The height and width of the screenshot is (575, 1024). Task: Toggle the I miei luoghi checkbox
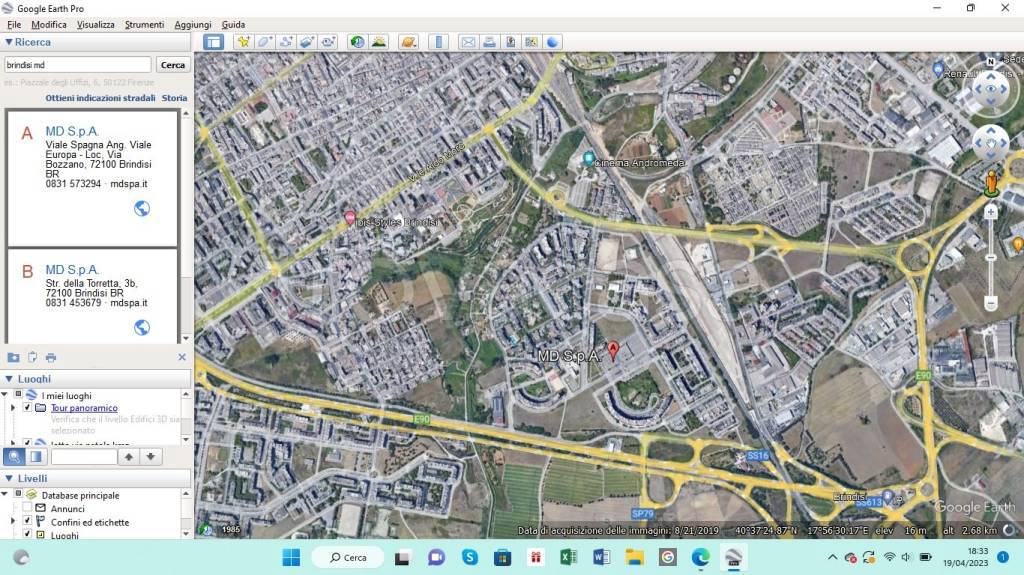18,395
